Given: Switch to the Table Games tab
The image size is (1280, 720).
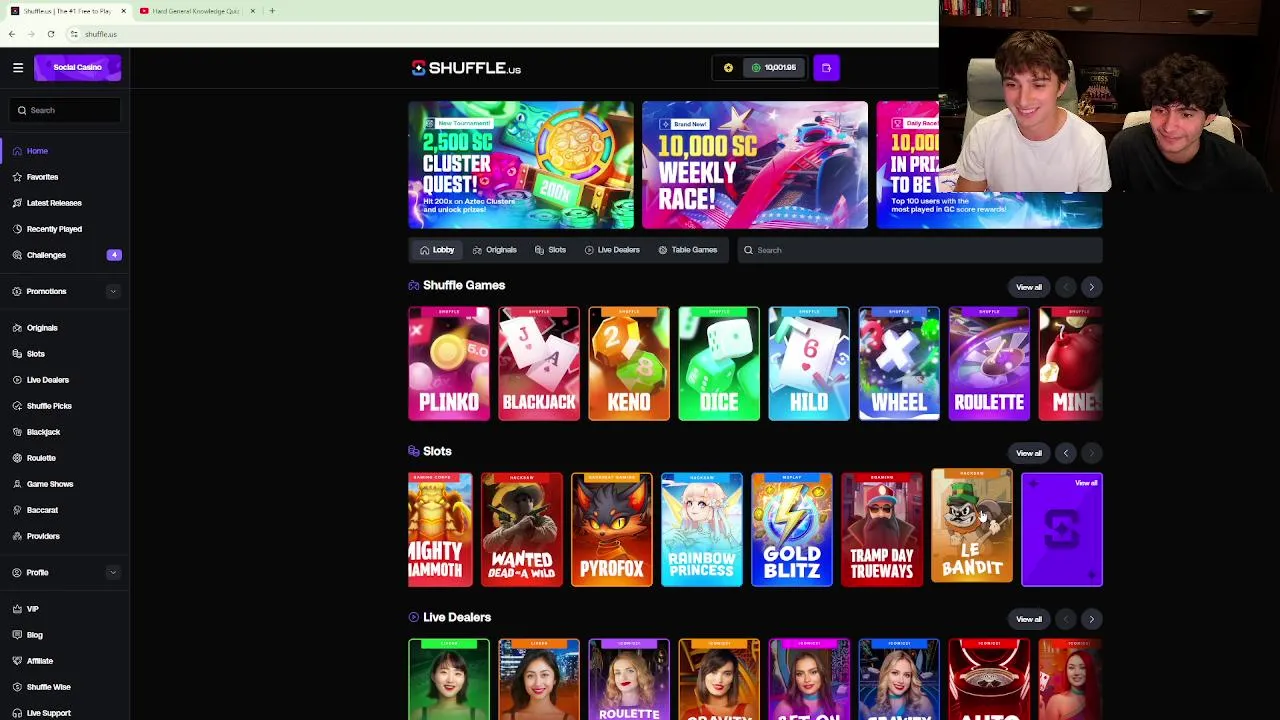Looking at the screenshot, I should click(688, 250).
